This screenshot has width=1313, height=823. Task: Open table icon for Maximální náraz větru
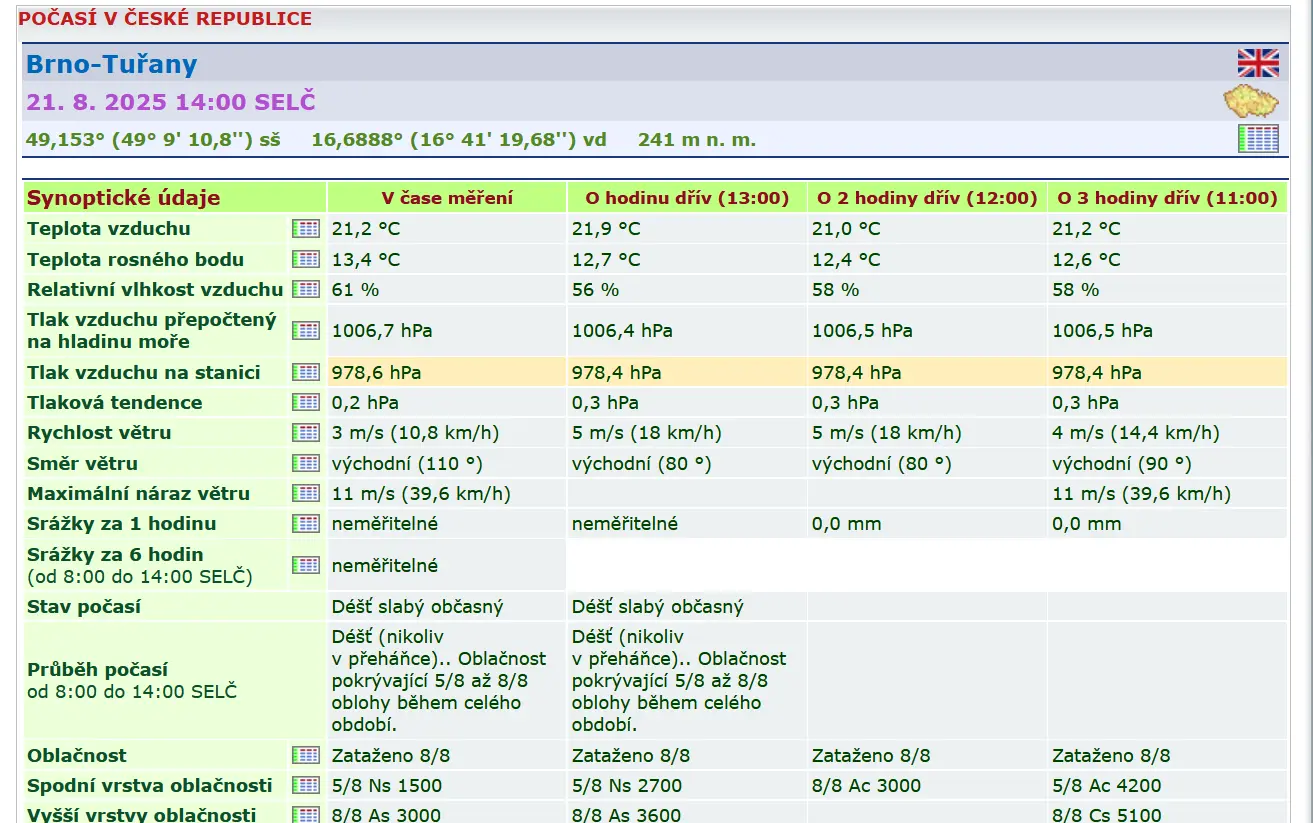(x=306, y=493)
